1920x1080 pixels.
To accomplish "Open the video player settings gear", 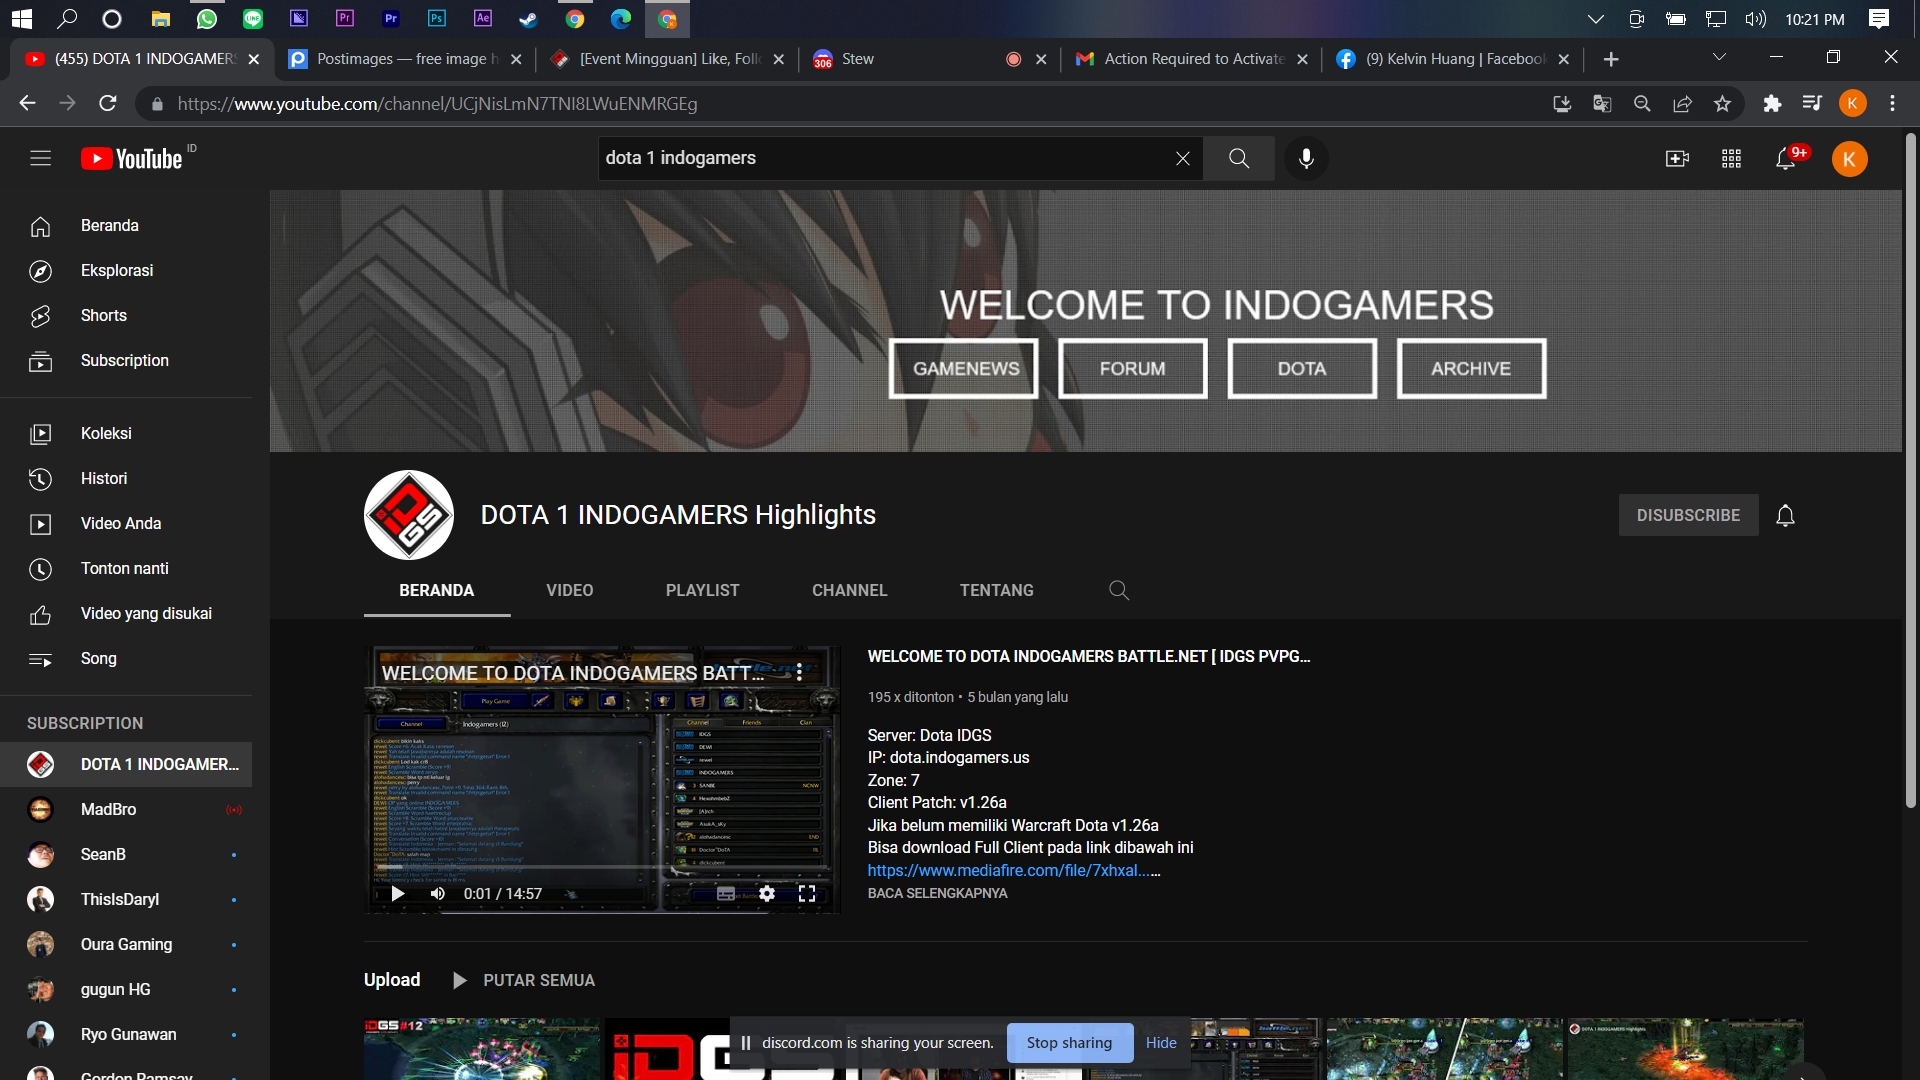I will [767, 893].
